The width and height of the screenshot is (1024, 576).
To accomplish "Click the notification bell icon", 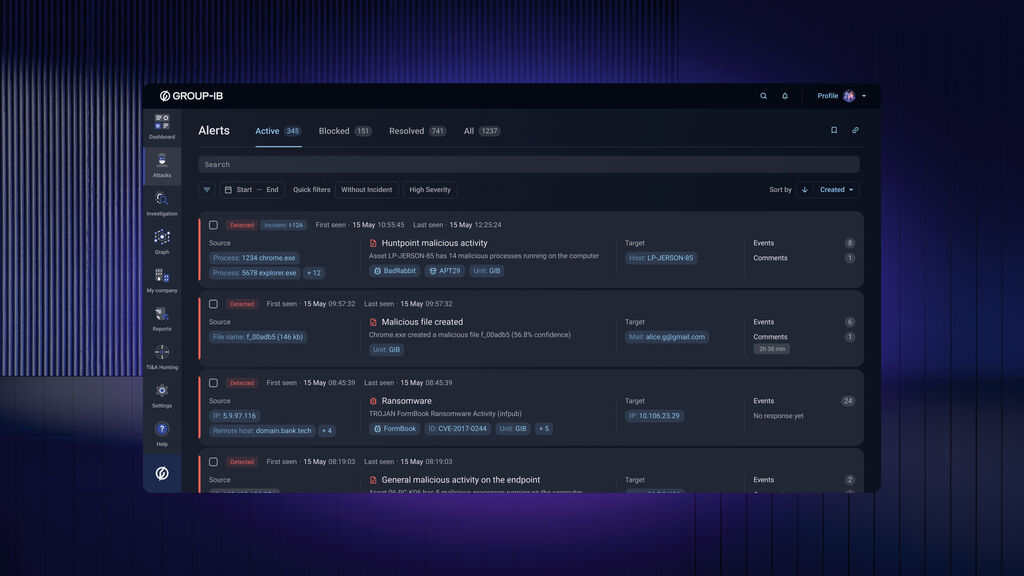I will point(785,96).
